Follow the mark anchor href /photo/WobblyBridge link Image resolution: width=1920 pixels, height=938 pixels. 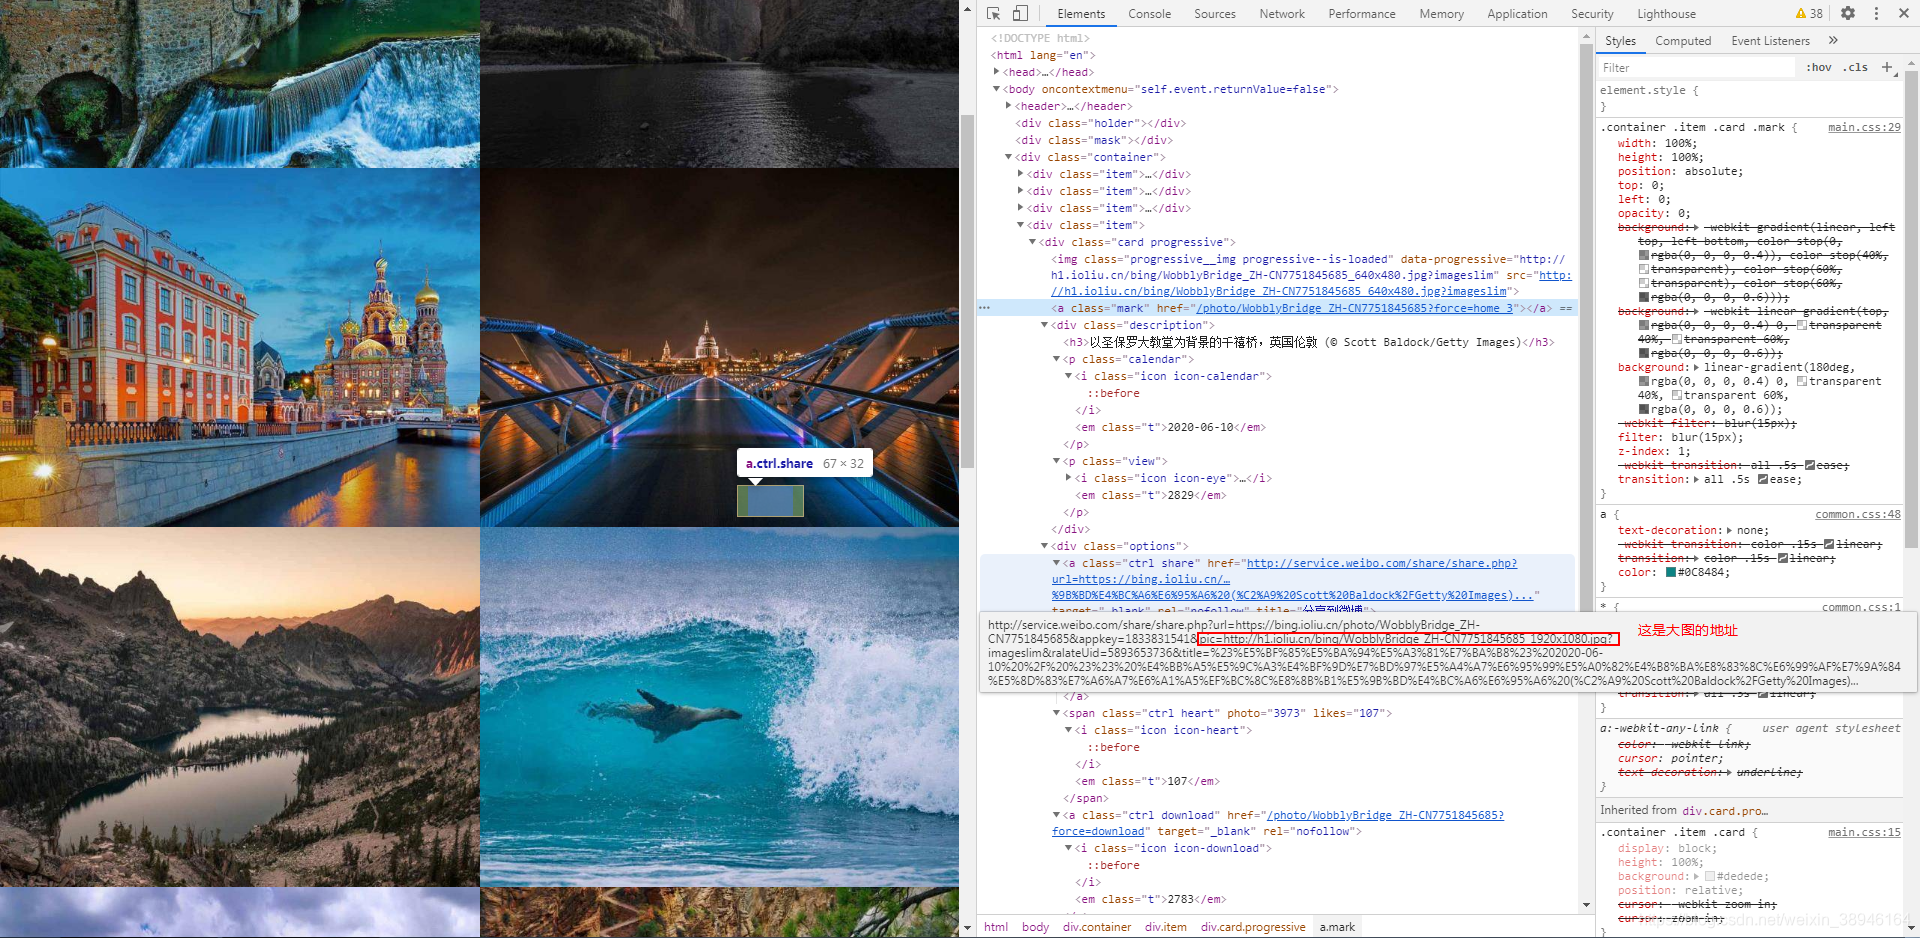(1356, 308)
